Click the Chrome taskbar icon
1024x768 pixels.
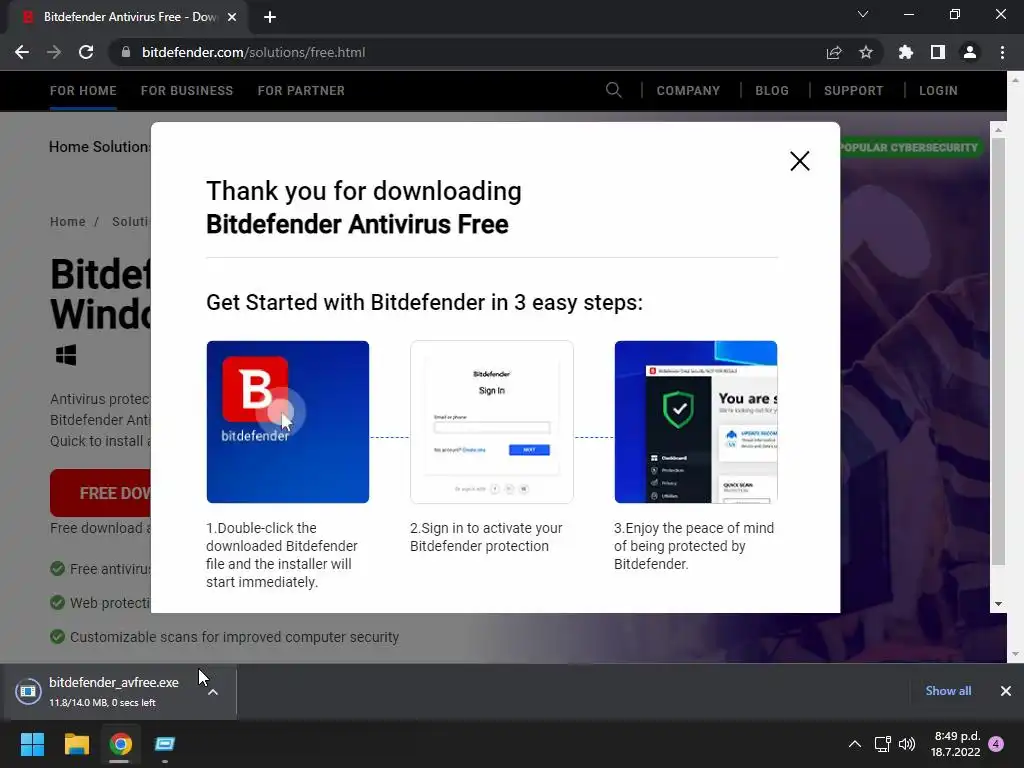pyautogui.click(x=120, y=744)
